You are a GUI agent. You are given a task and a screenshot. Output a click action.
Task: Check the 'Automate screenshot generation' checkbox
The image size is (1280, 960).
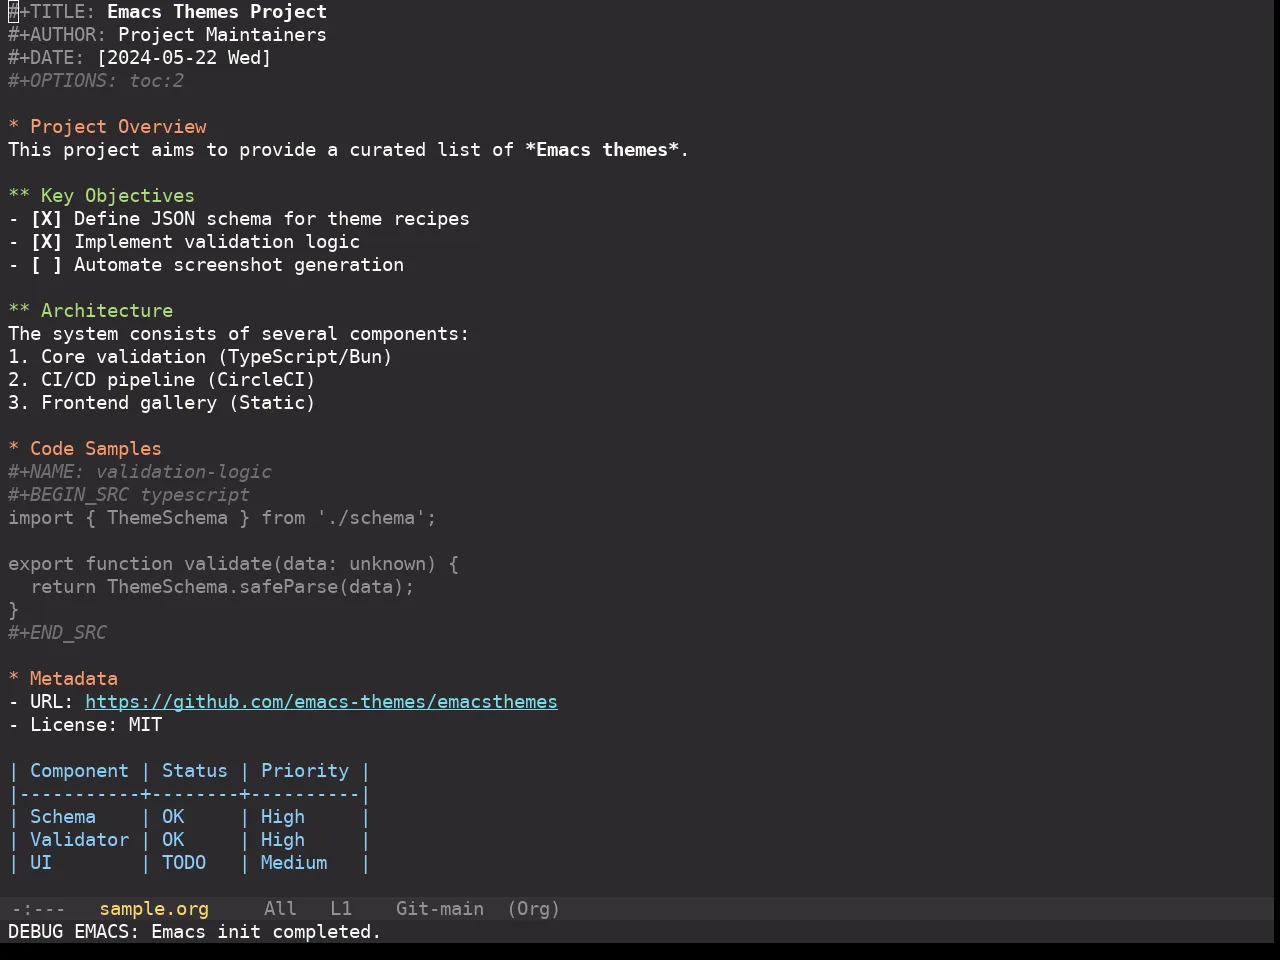[46, 265]
